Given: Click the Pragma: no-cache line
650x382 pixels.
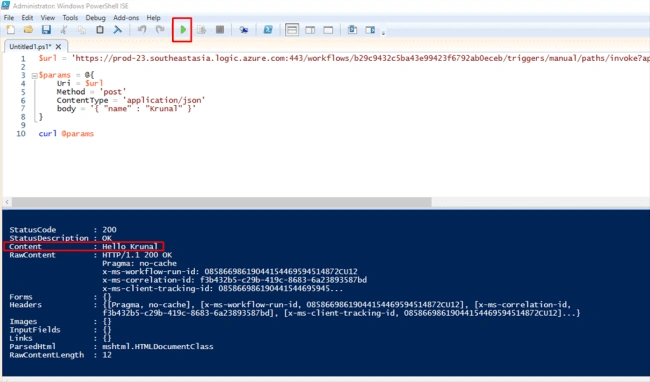Looking at the screenshot, I should pos(140,264).
